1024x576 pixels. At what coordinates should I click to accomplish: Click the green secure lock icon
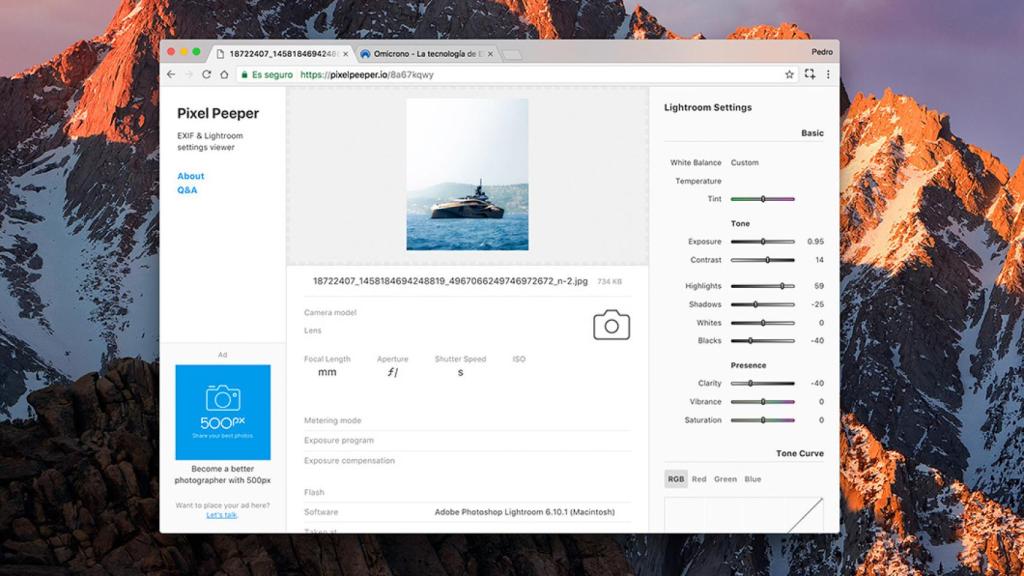[244, 74]
